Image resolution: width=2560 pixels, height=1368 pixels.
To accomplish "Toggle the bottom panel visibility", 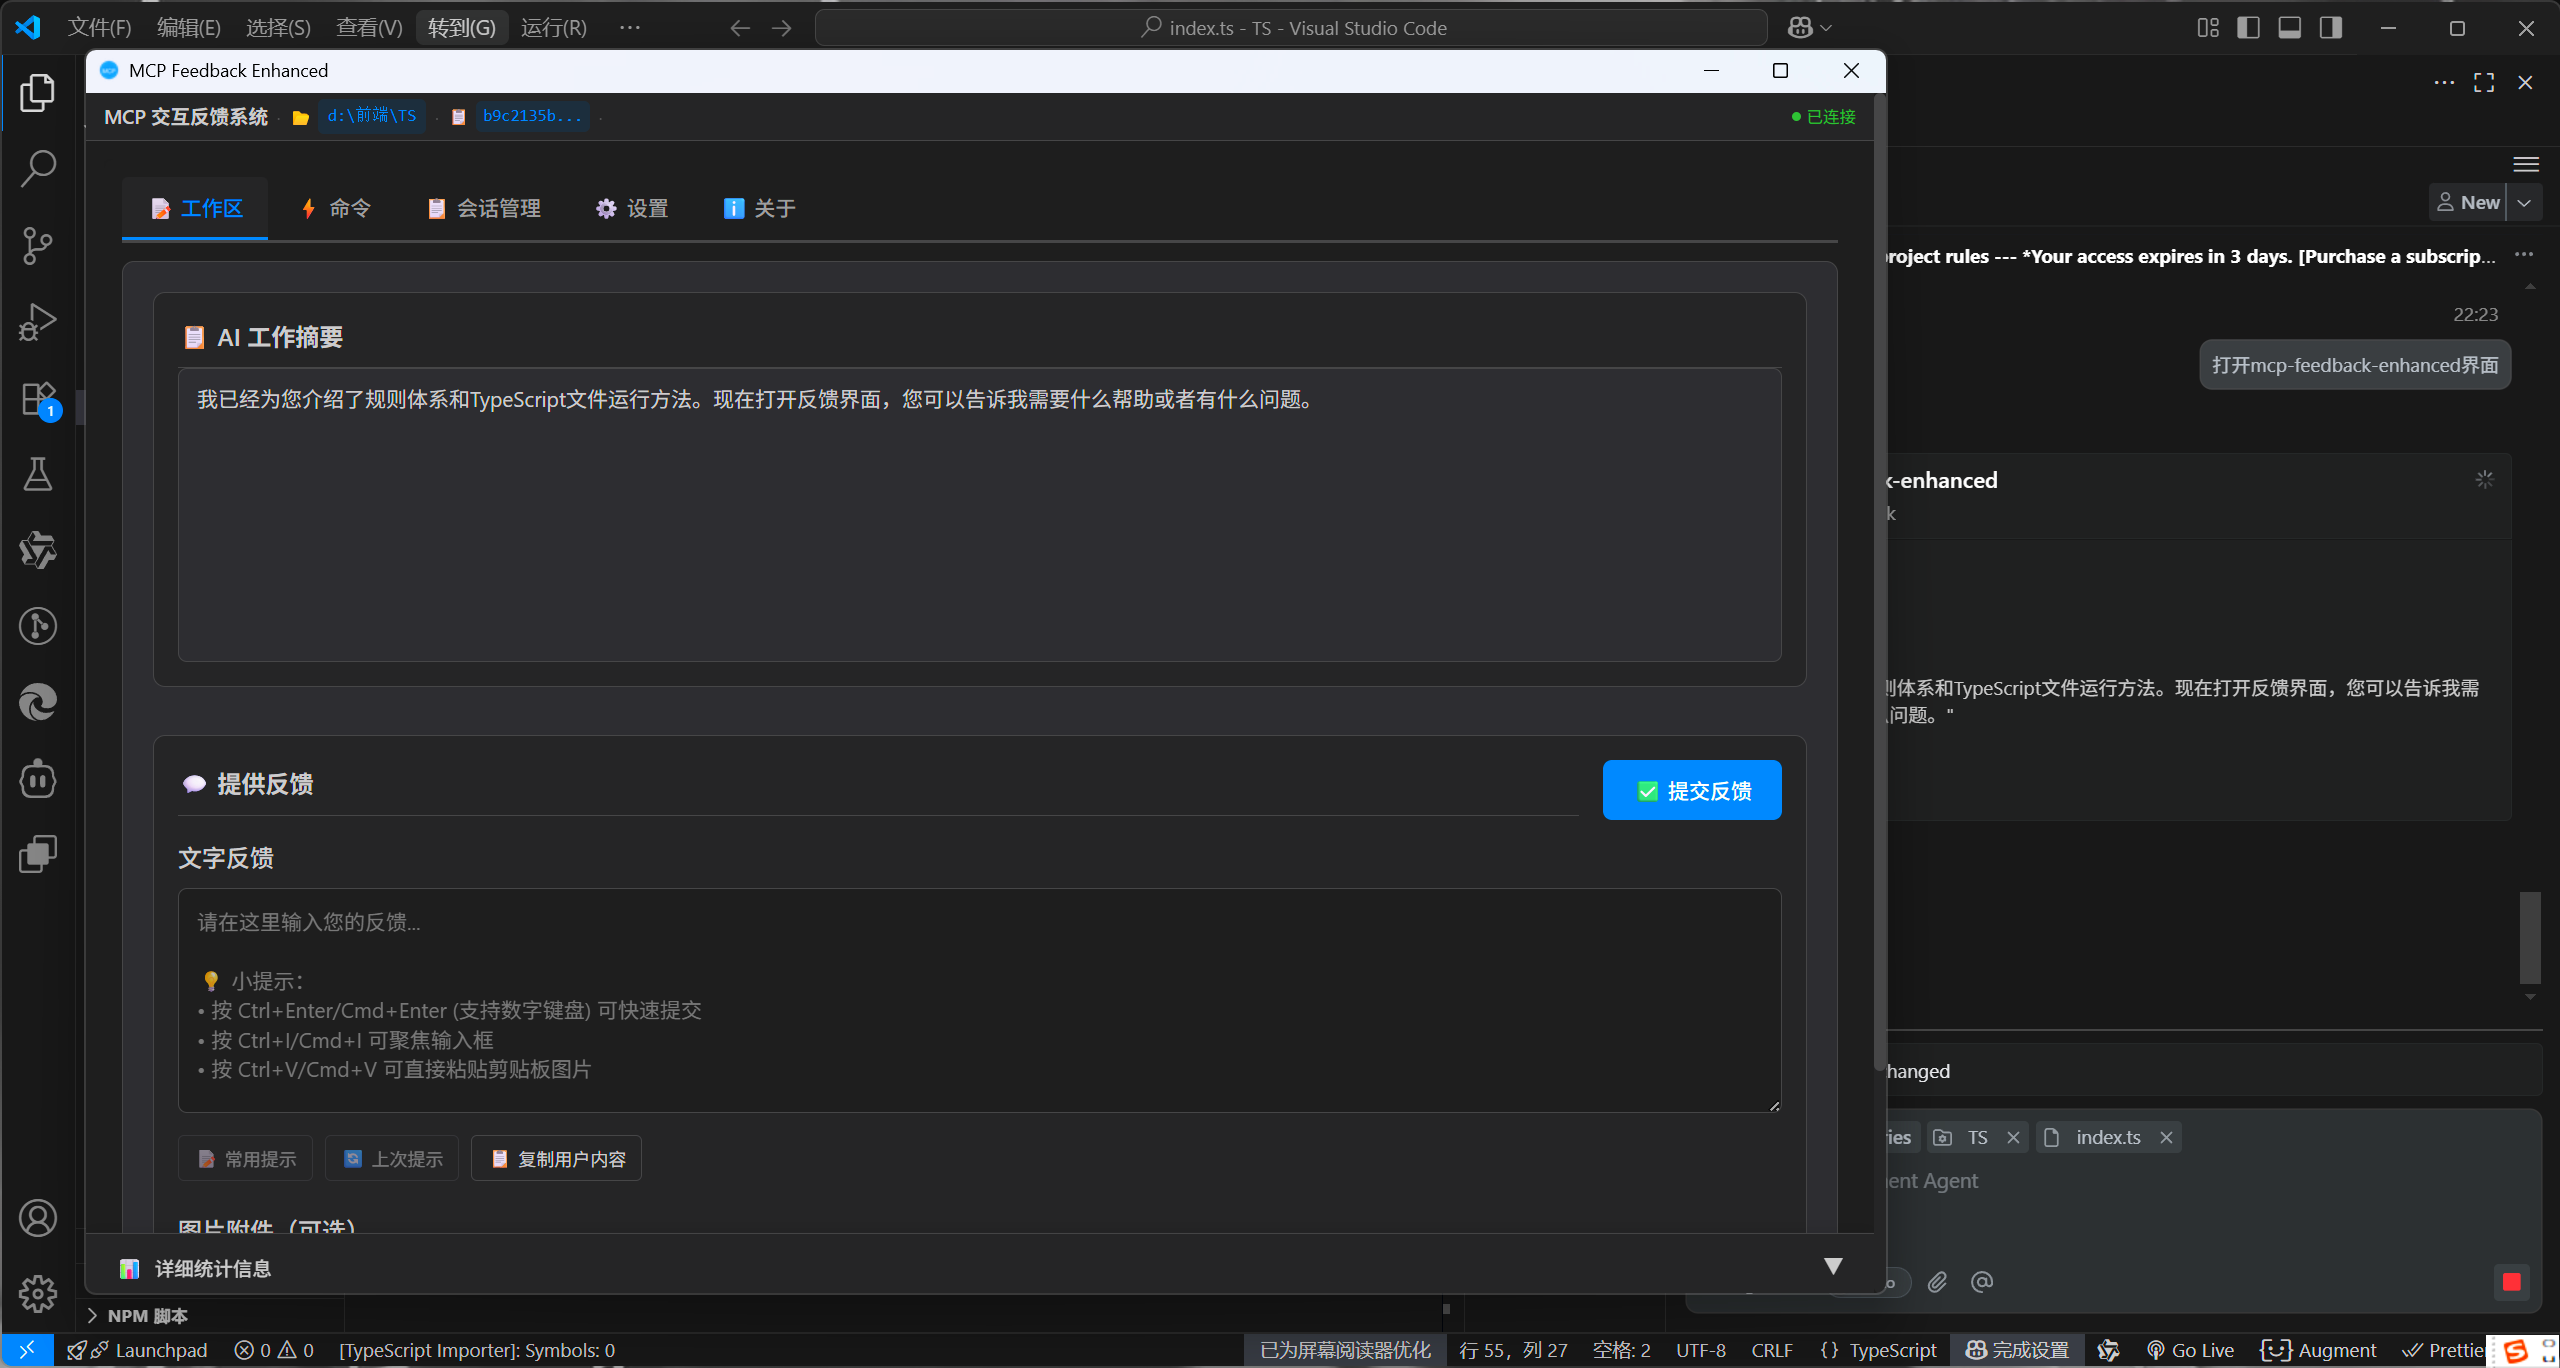I will 2290,28.
